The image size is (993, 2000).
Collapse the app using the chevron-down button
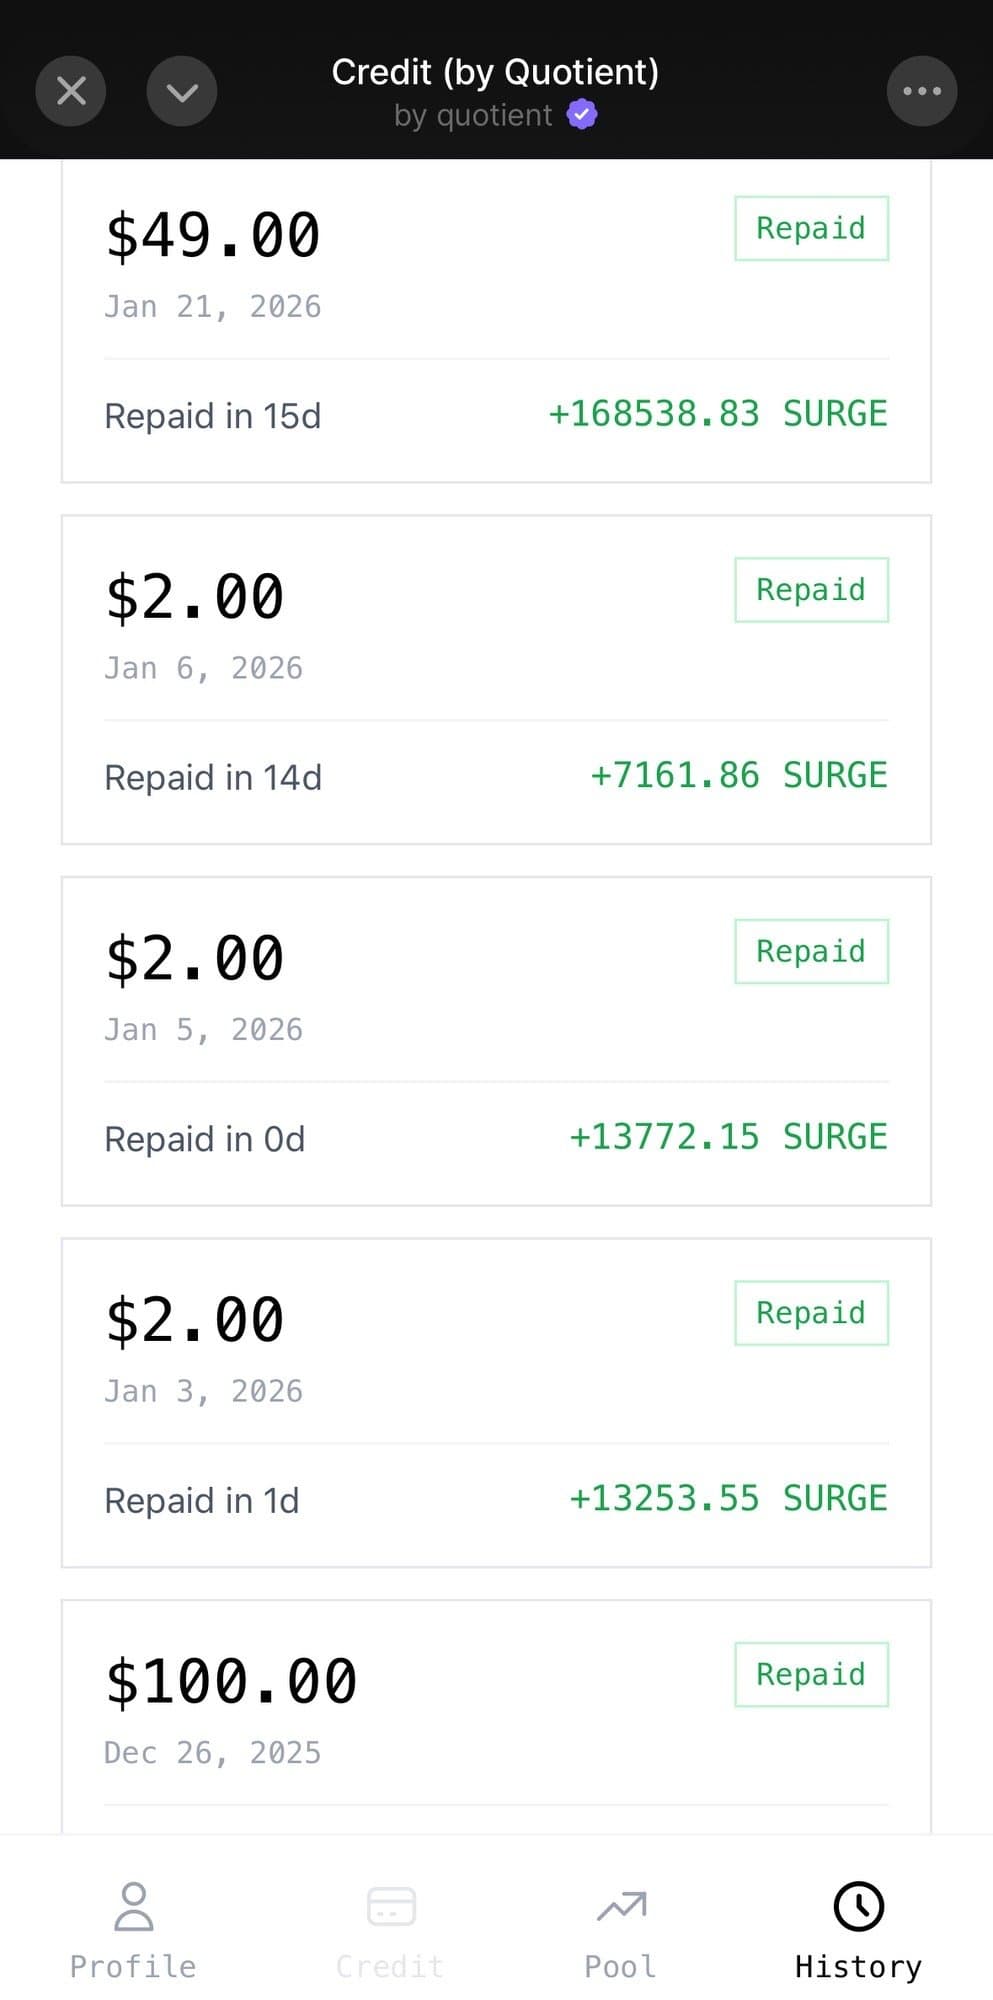pos(182,91)
